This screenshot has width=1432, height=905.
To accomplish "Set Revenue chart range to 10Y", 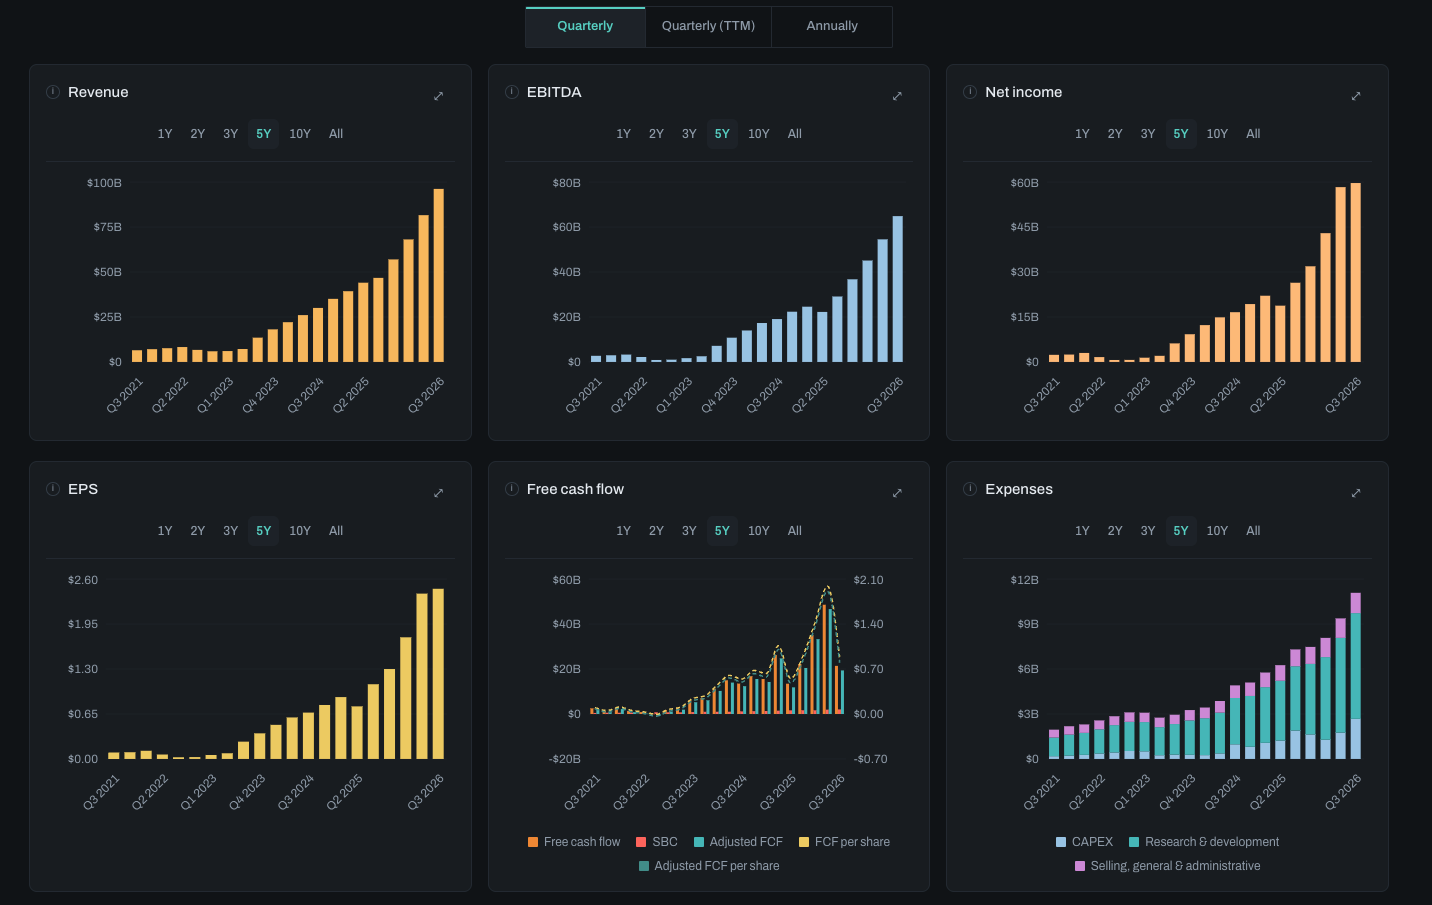I will 300,134.
